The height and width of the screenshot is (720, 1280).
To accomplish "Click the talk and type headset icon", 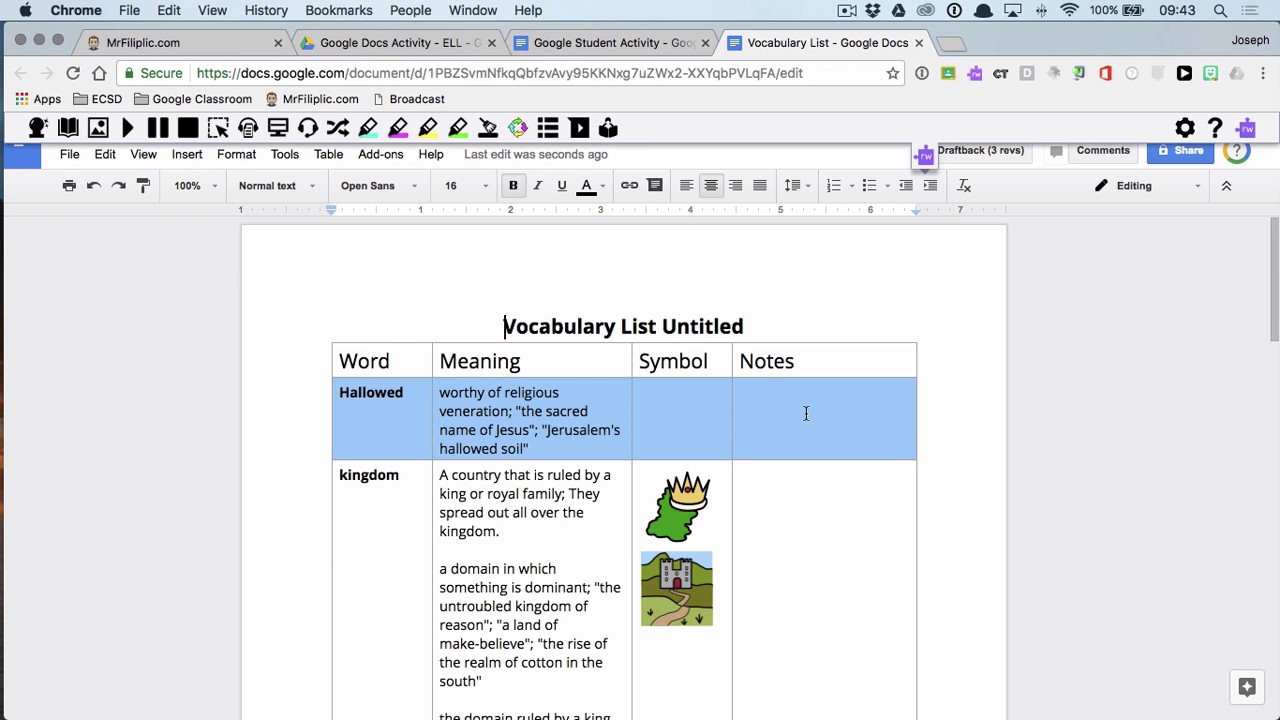I will (308, 128).
